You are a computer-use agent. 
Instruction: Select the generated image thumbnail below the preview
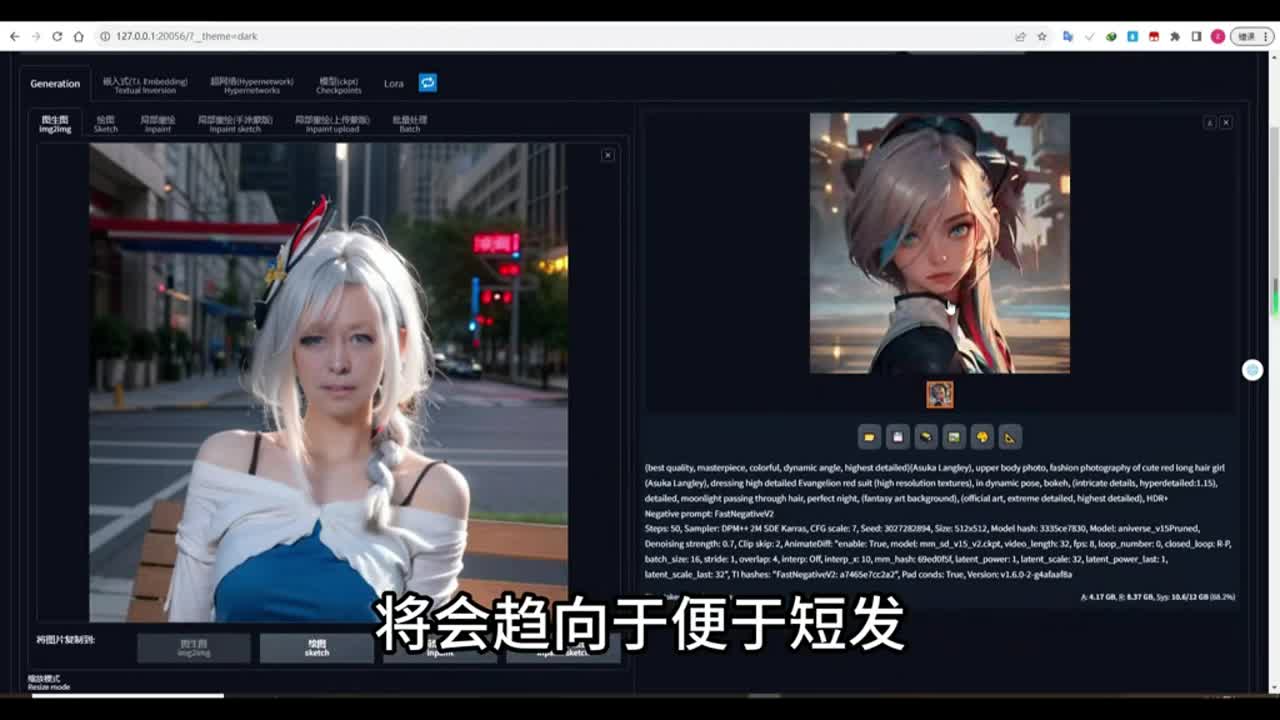click(x=939, y=394)
